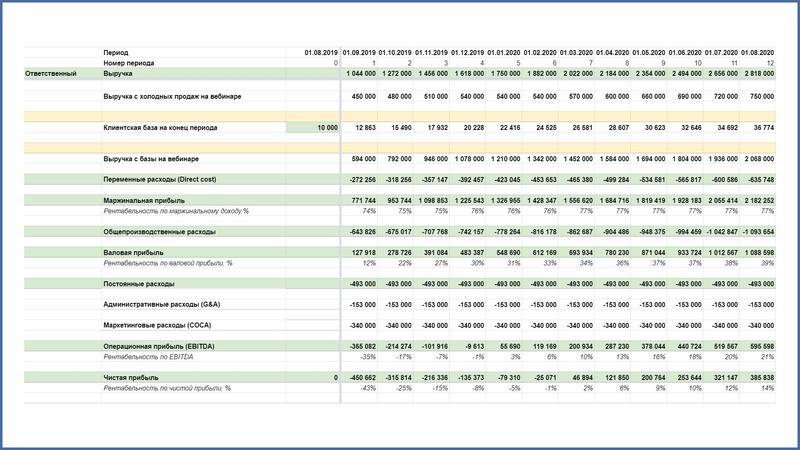800x450 pixels.
Task: Select Административные расходы (G&A) label
Action: [x=162, y=305]
